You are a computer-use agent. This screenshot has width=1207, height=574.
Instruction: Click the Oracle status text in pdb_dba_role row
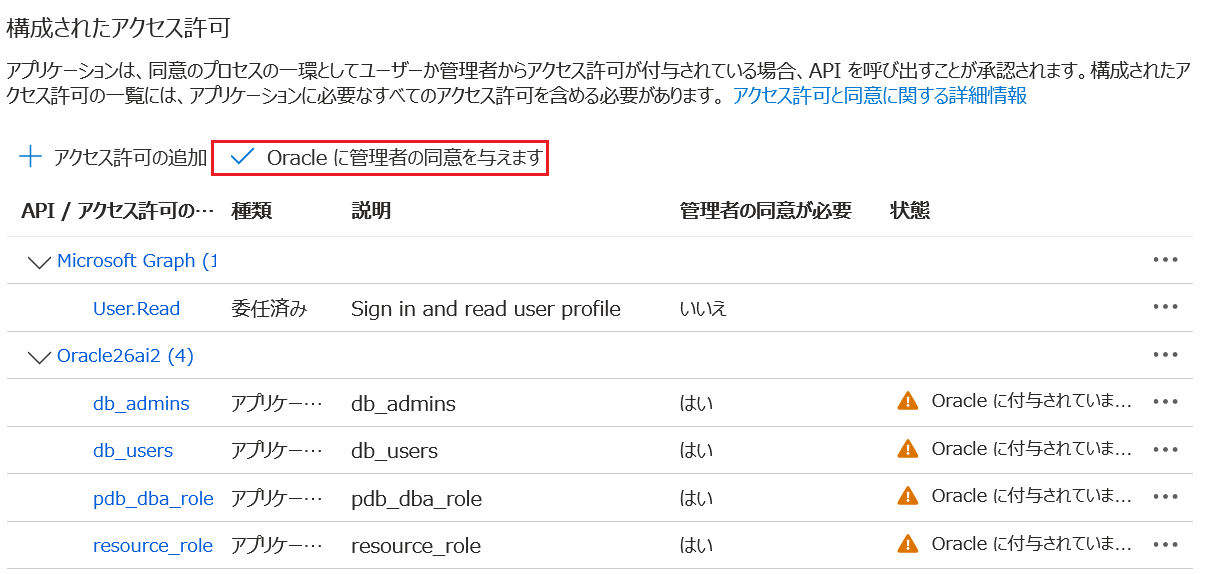tap(1032, 495)
